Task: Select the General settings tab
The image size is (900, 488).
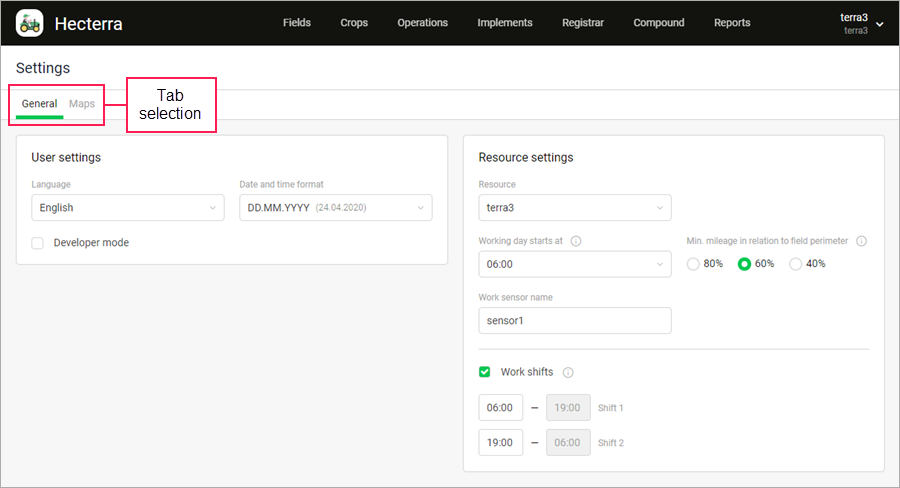Action: [x=40, y=104]
